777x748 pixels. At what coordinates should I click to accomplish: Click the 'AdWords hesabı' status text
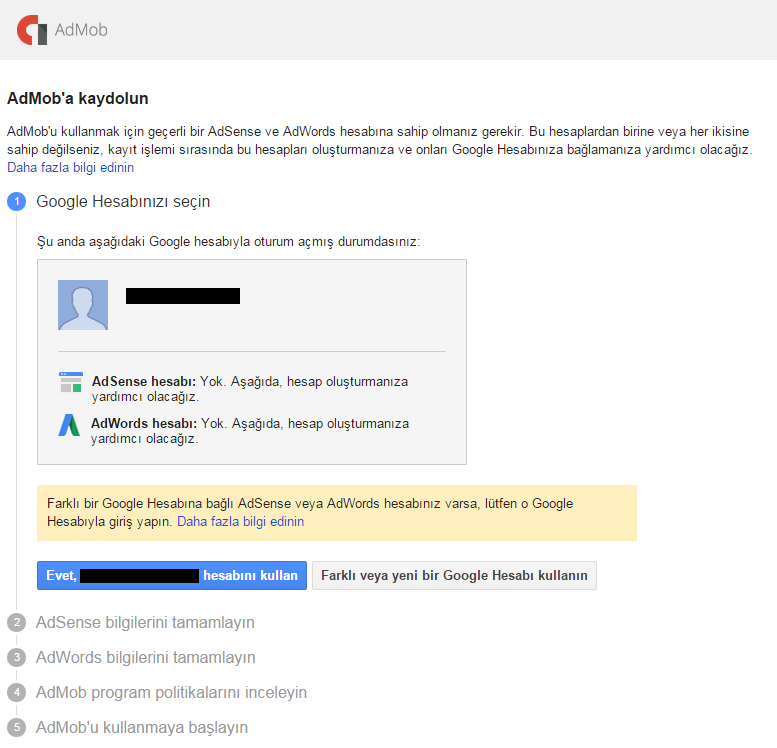coord(250,430)
